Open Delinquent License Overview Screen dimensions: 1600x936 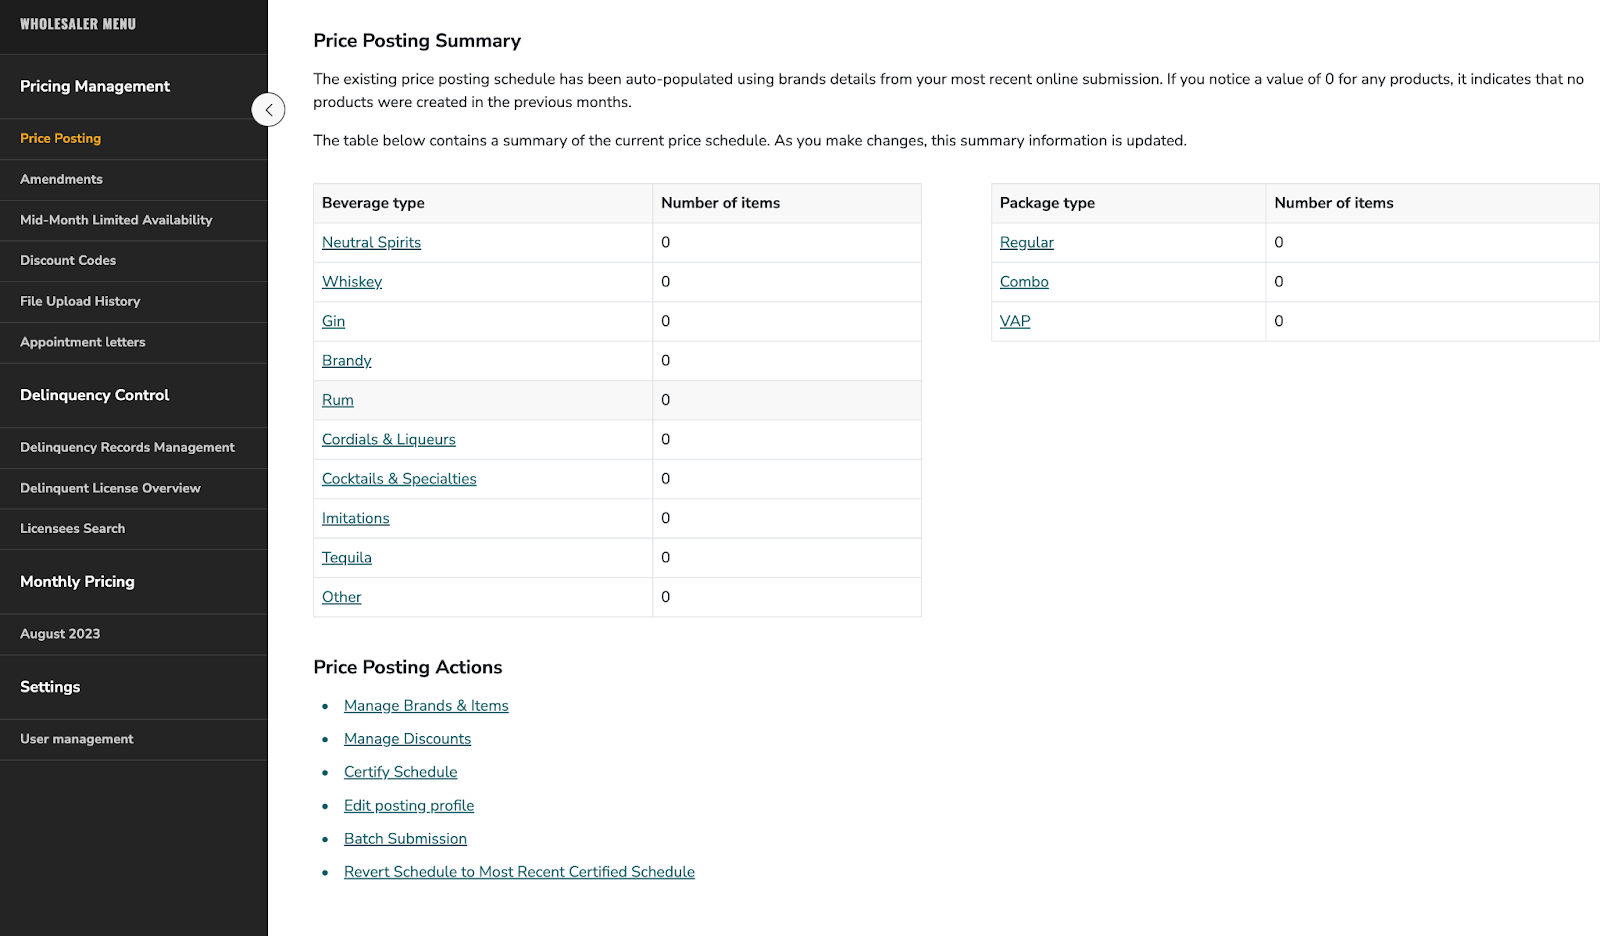(x=110, y=488)
